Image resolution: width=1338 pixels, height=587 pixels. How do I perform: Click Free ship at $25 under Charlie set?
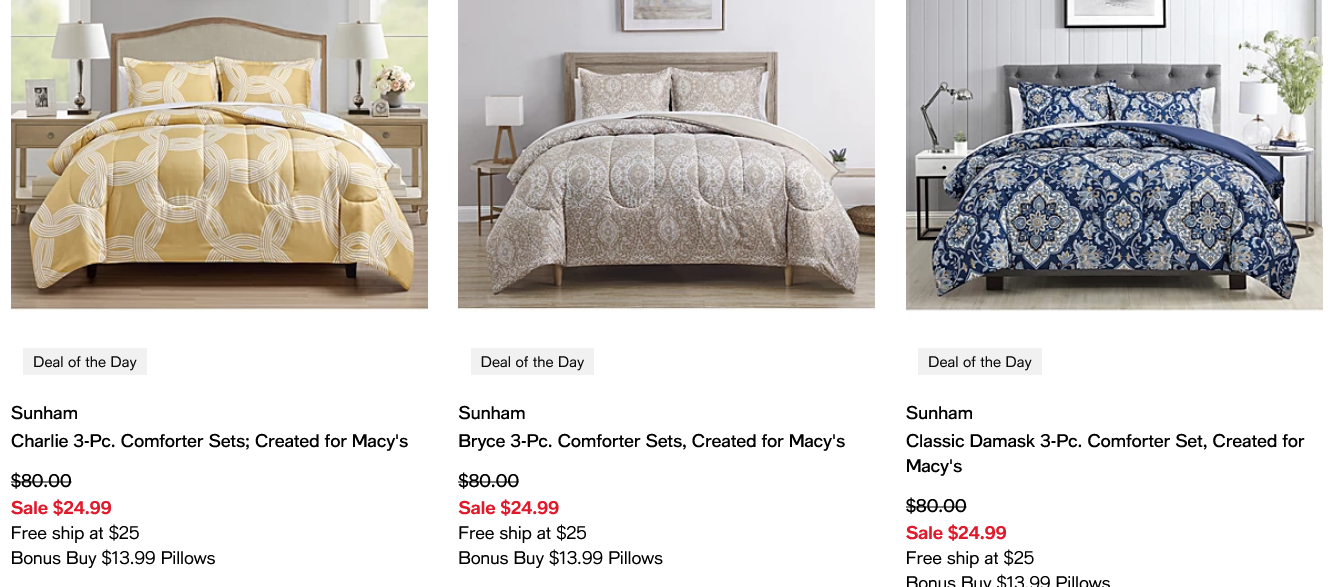[75, 533]
